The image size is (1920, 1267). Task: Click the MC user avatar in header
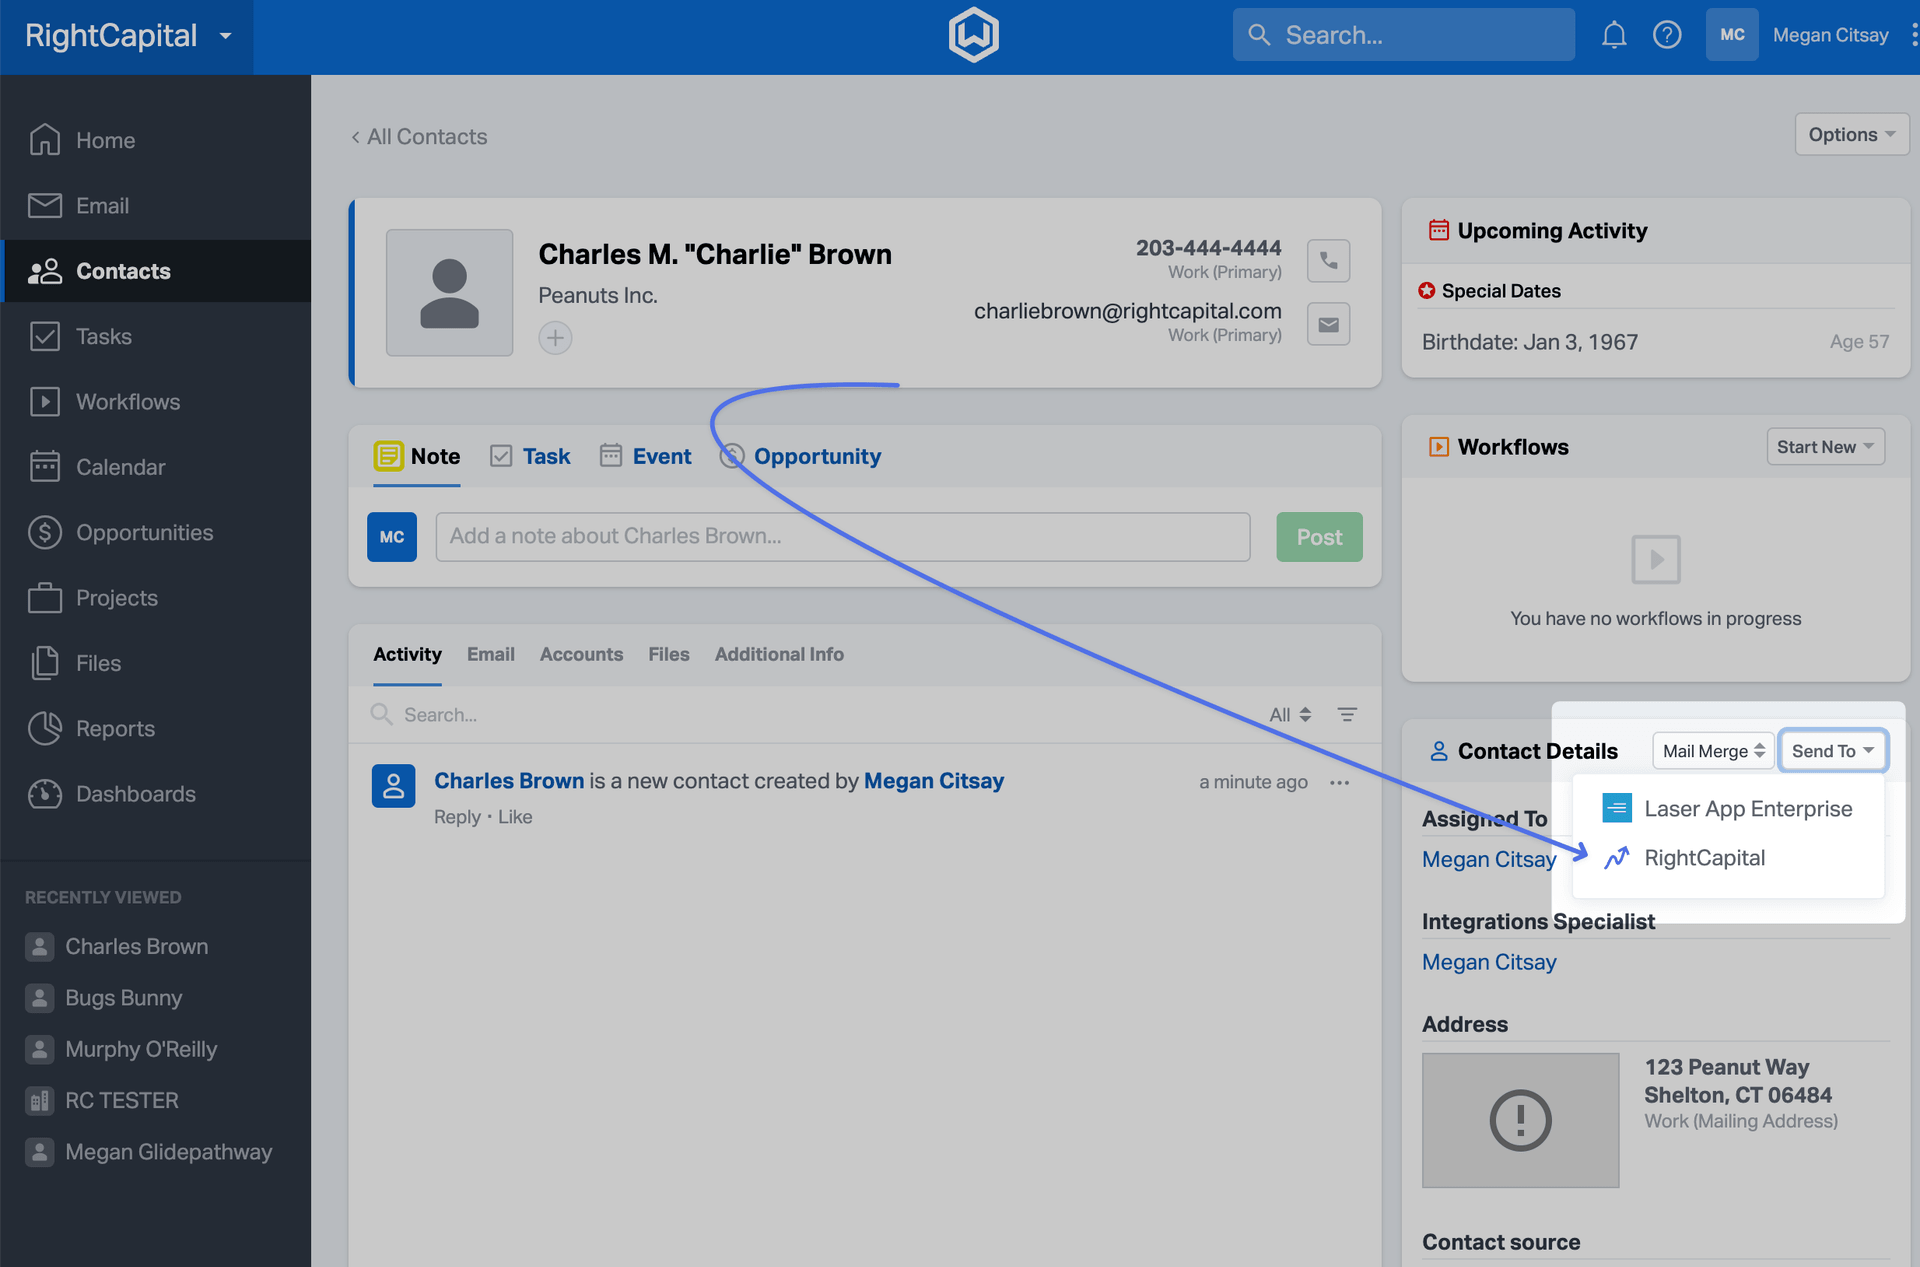point(1732,35)
